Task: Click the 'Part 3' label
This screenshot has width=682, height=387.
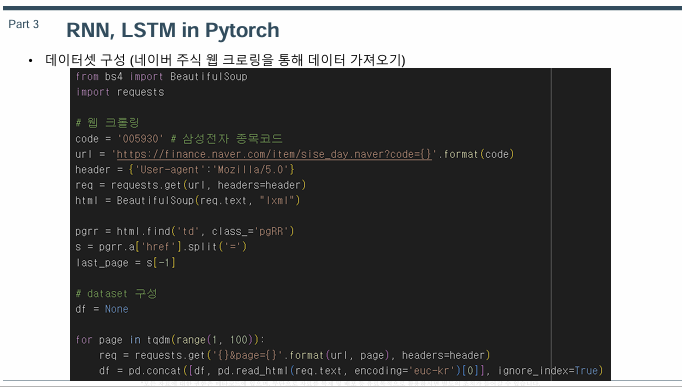Action: 23,24
